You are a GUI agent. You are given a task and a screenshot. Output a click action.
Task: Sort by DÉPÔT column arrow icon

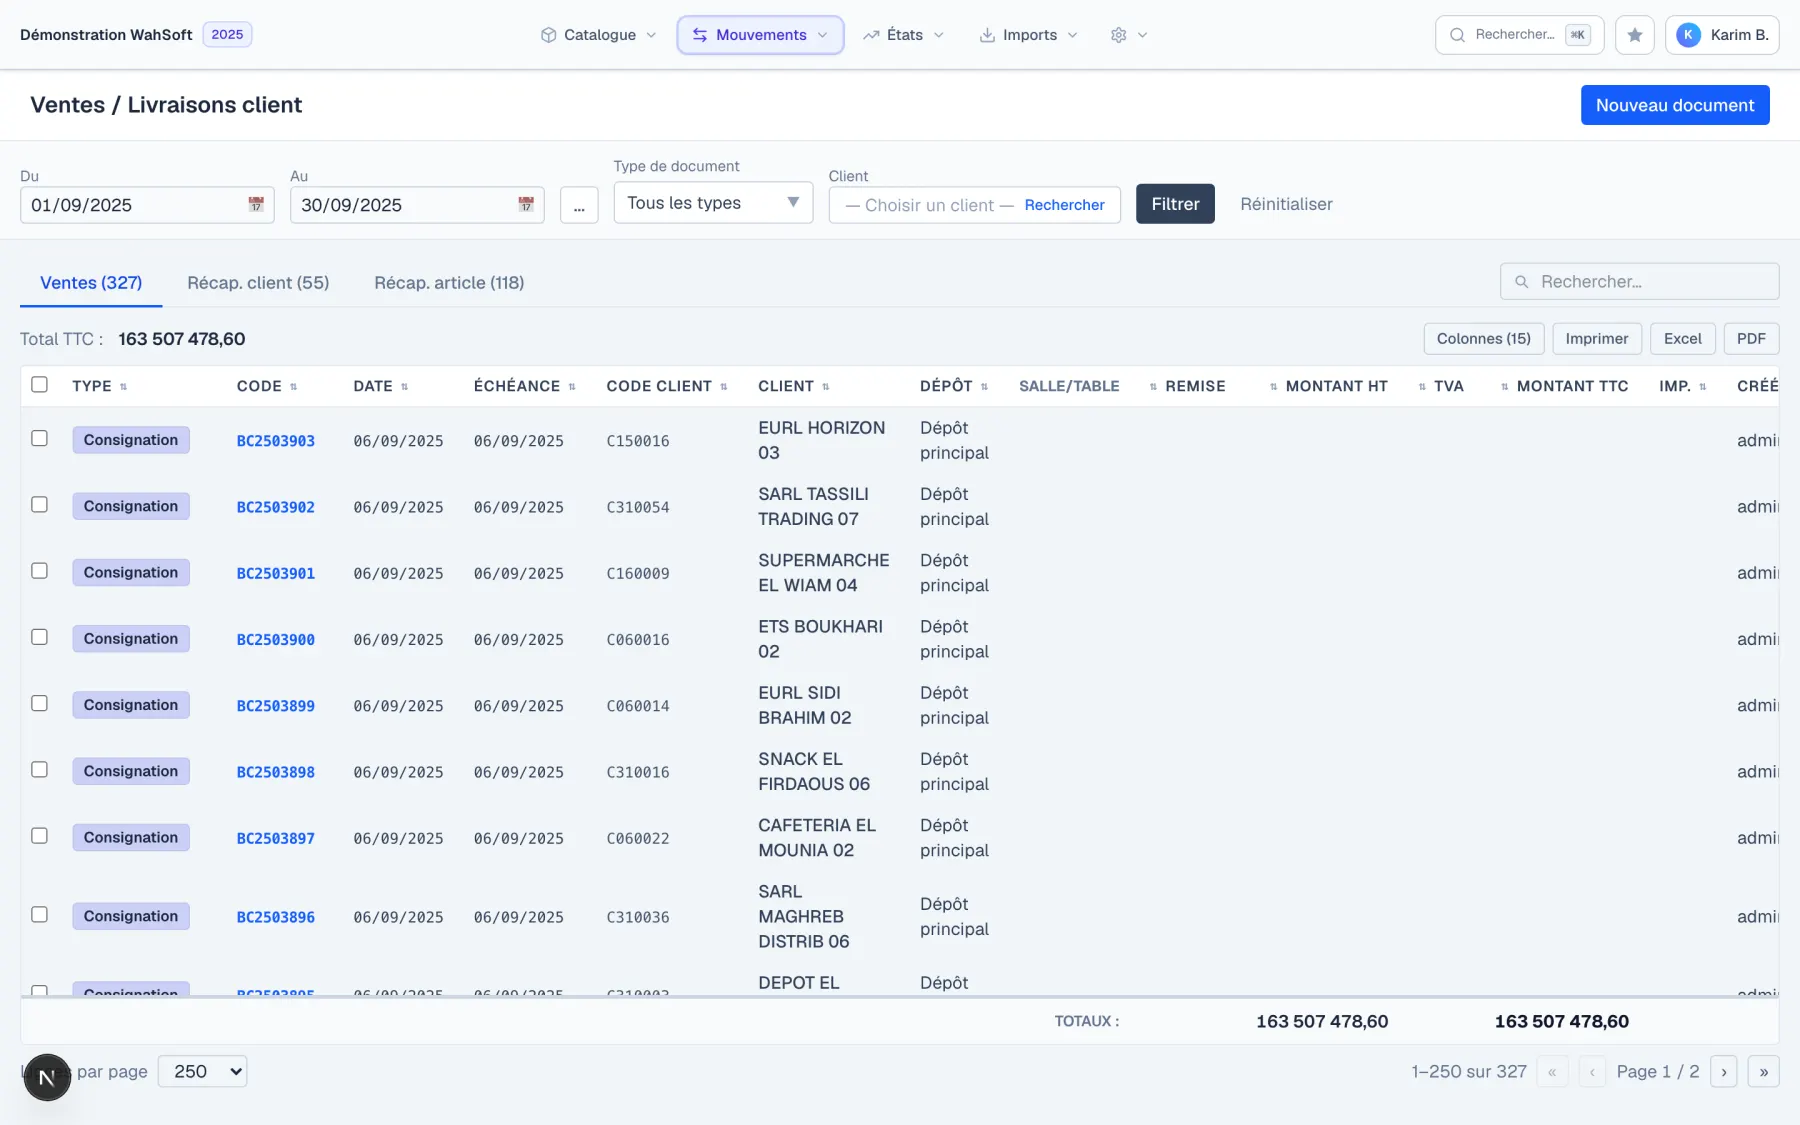[984, 387]
